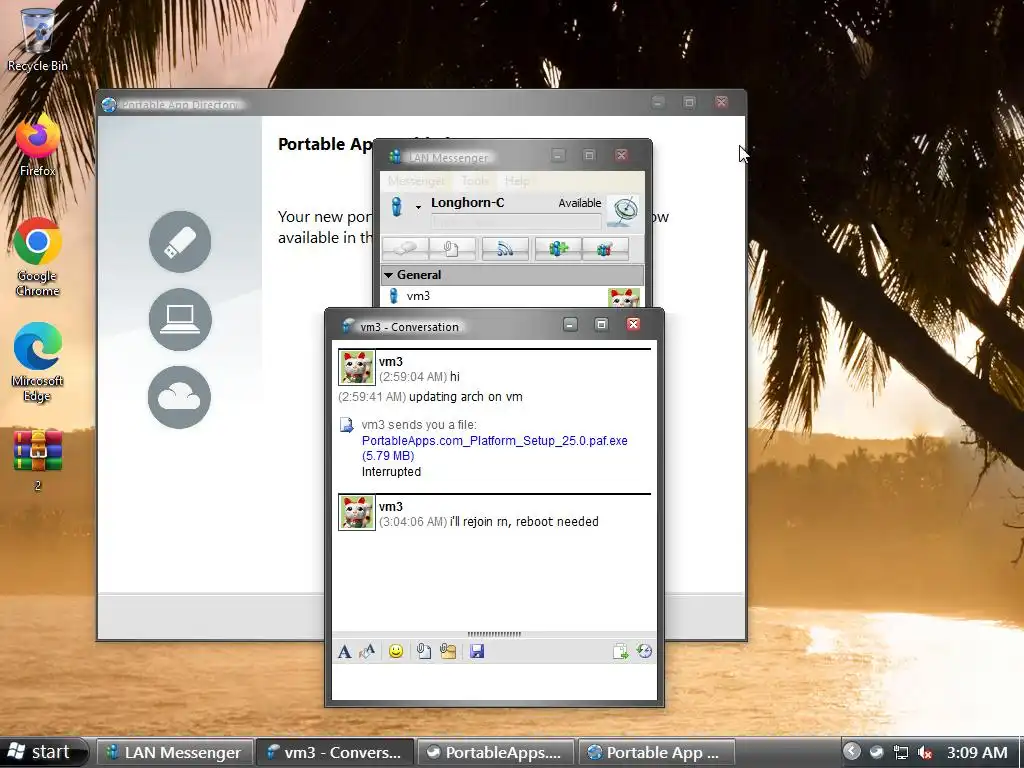The image size is (1024, 768).
Task: Select vm3 in the contact list
Action: (x=512, y=296)
